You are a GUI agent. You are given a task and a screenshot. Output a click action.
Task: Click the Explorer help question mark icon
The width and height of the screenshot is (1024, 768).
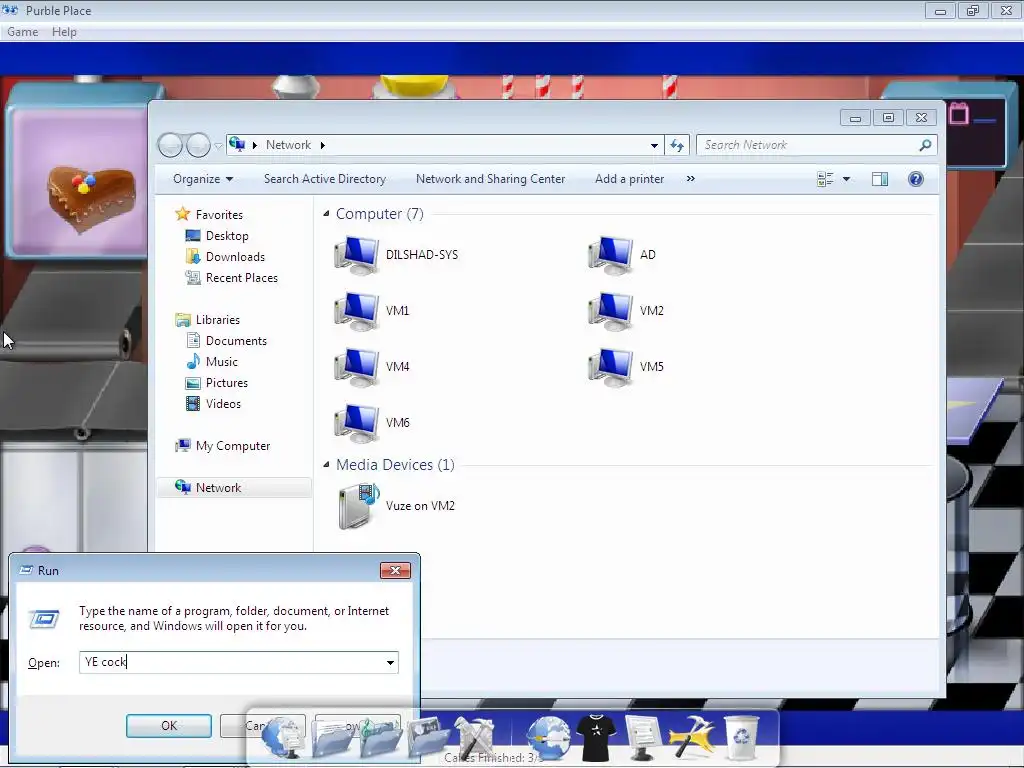pyautogui.click(x=916, y=179)
